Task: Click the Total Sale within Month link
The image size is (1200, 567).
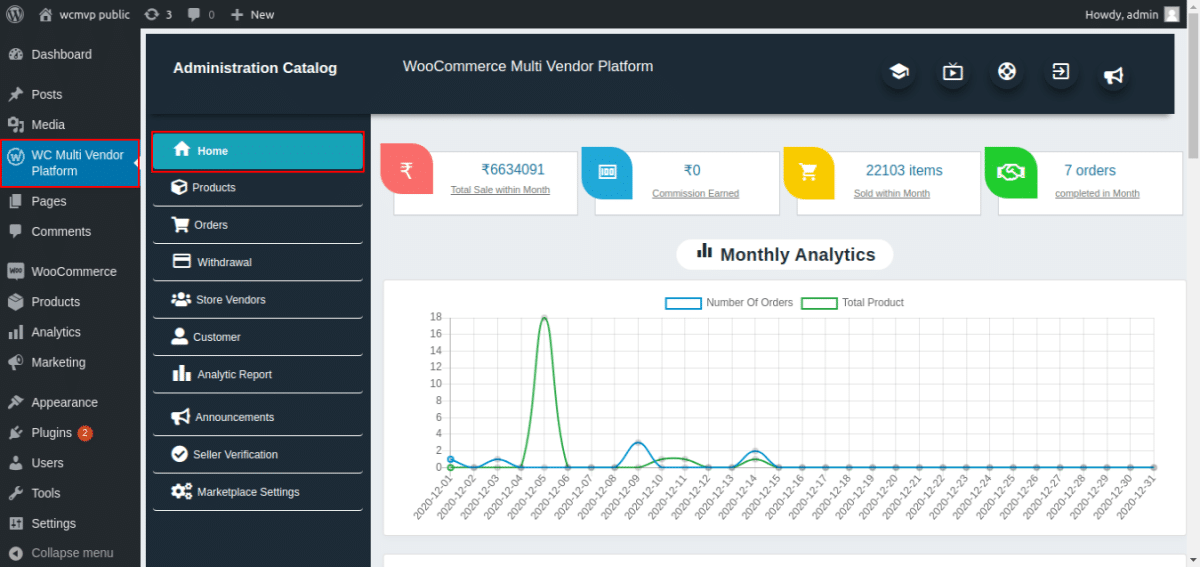Action: pyautogui.click(x=499, y=190)
